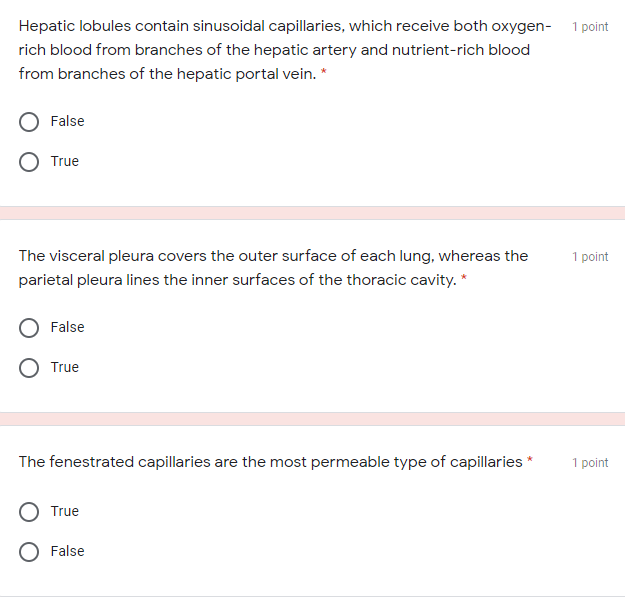This screenshot has height=597, width=628.
Task: Click 'True' label text under capillaries question
Action: [x=64, y=511]
